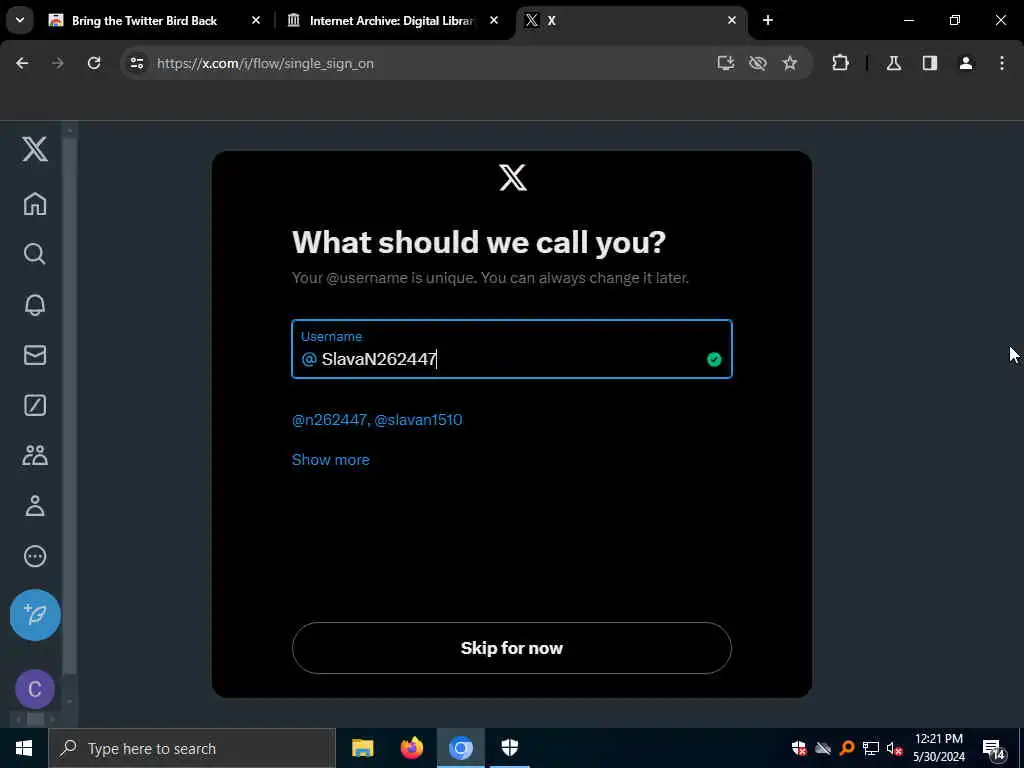Click the volume muted tray icon
The width and height of the screenshot is (1024, 768).
[895, 748]
